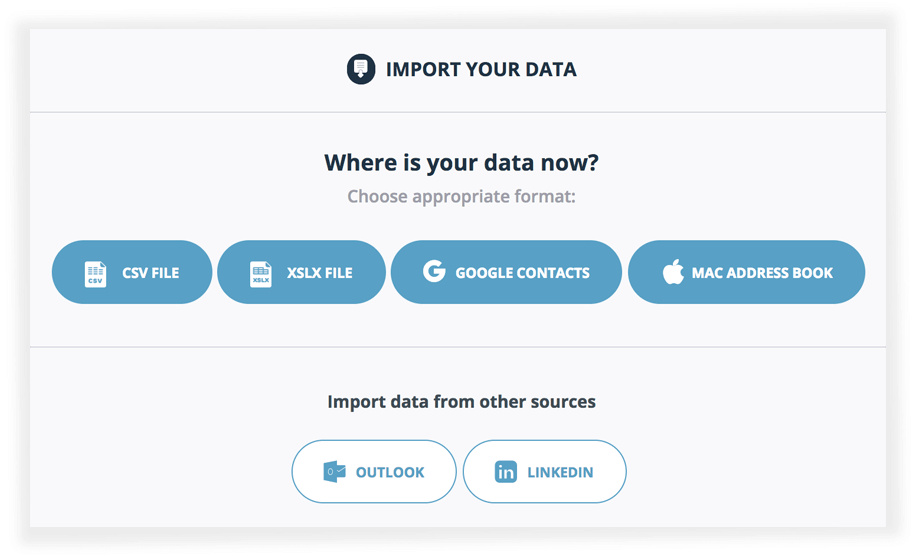
Task: Click the import icon in the header
Action: [361, 70]
